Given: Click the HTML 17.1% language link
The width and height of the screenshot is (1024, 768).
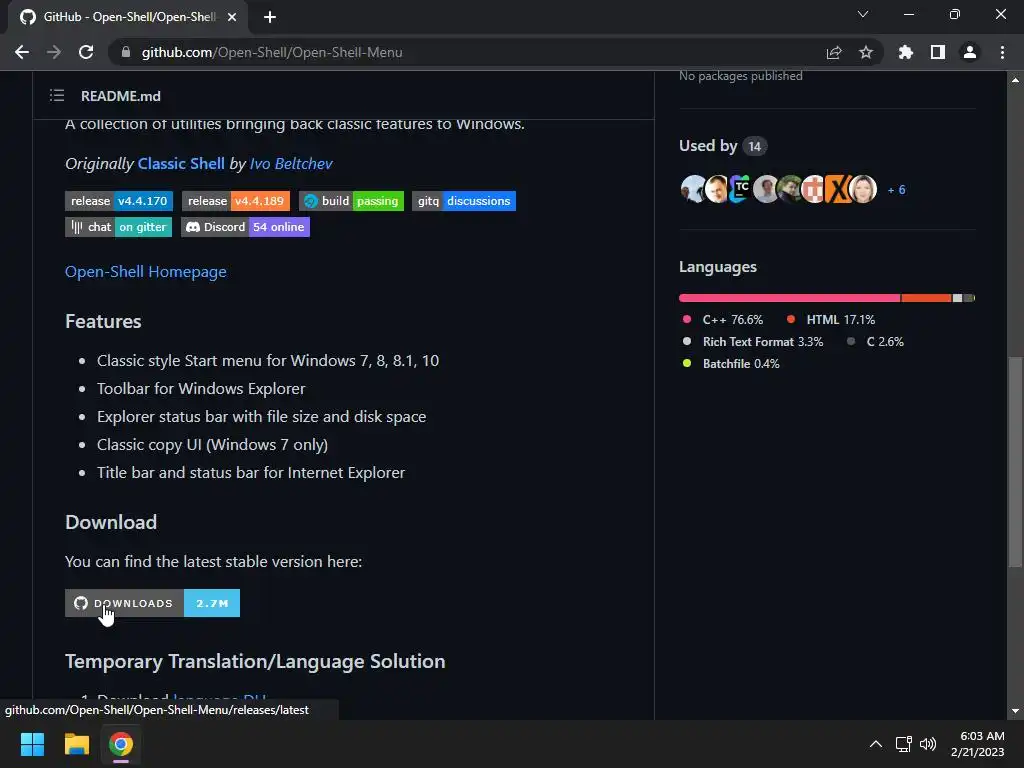Looking at the screenshot, I should (x=831, y=320).
